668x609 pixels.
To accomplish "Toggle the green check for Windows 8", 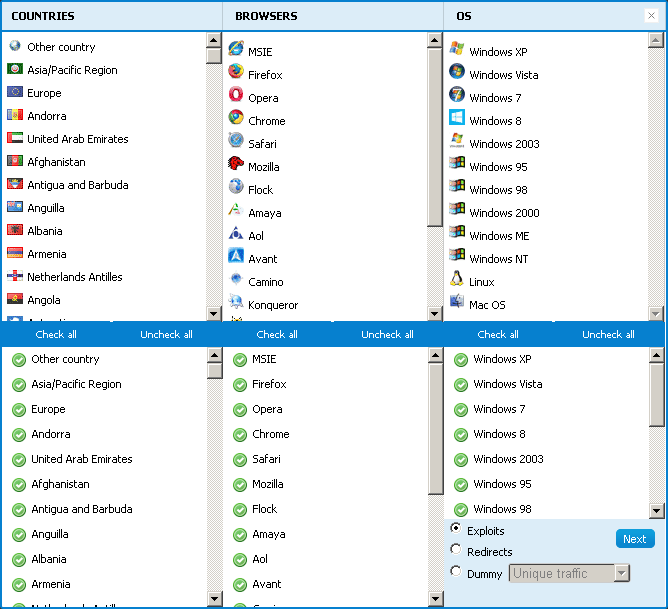I will tap(461, 435).
